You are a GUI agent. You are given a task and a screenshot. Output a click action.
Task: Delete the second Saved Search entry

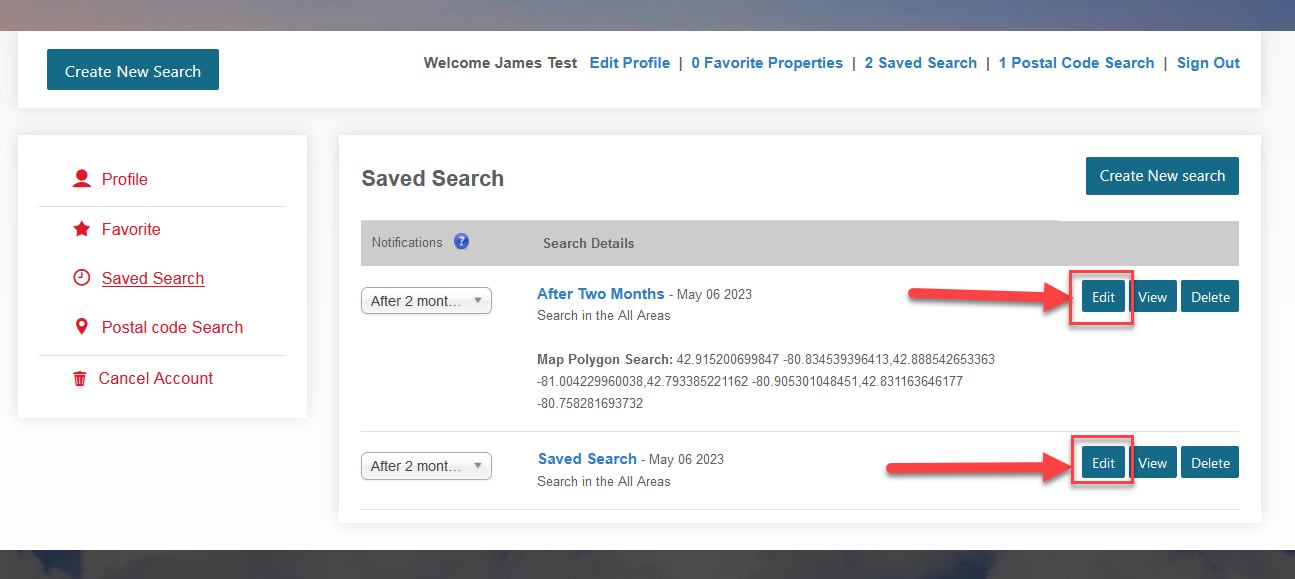click(1210, 463)
